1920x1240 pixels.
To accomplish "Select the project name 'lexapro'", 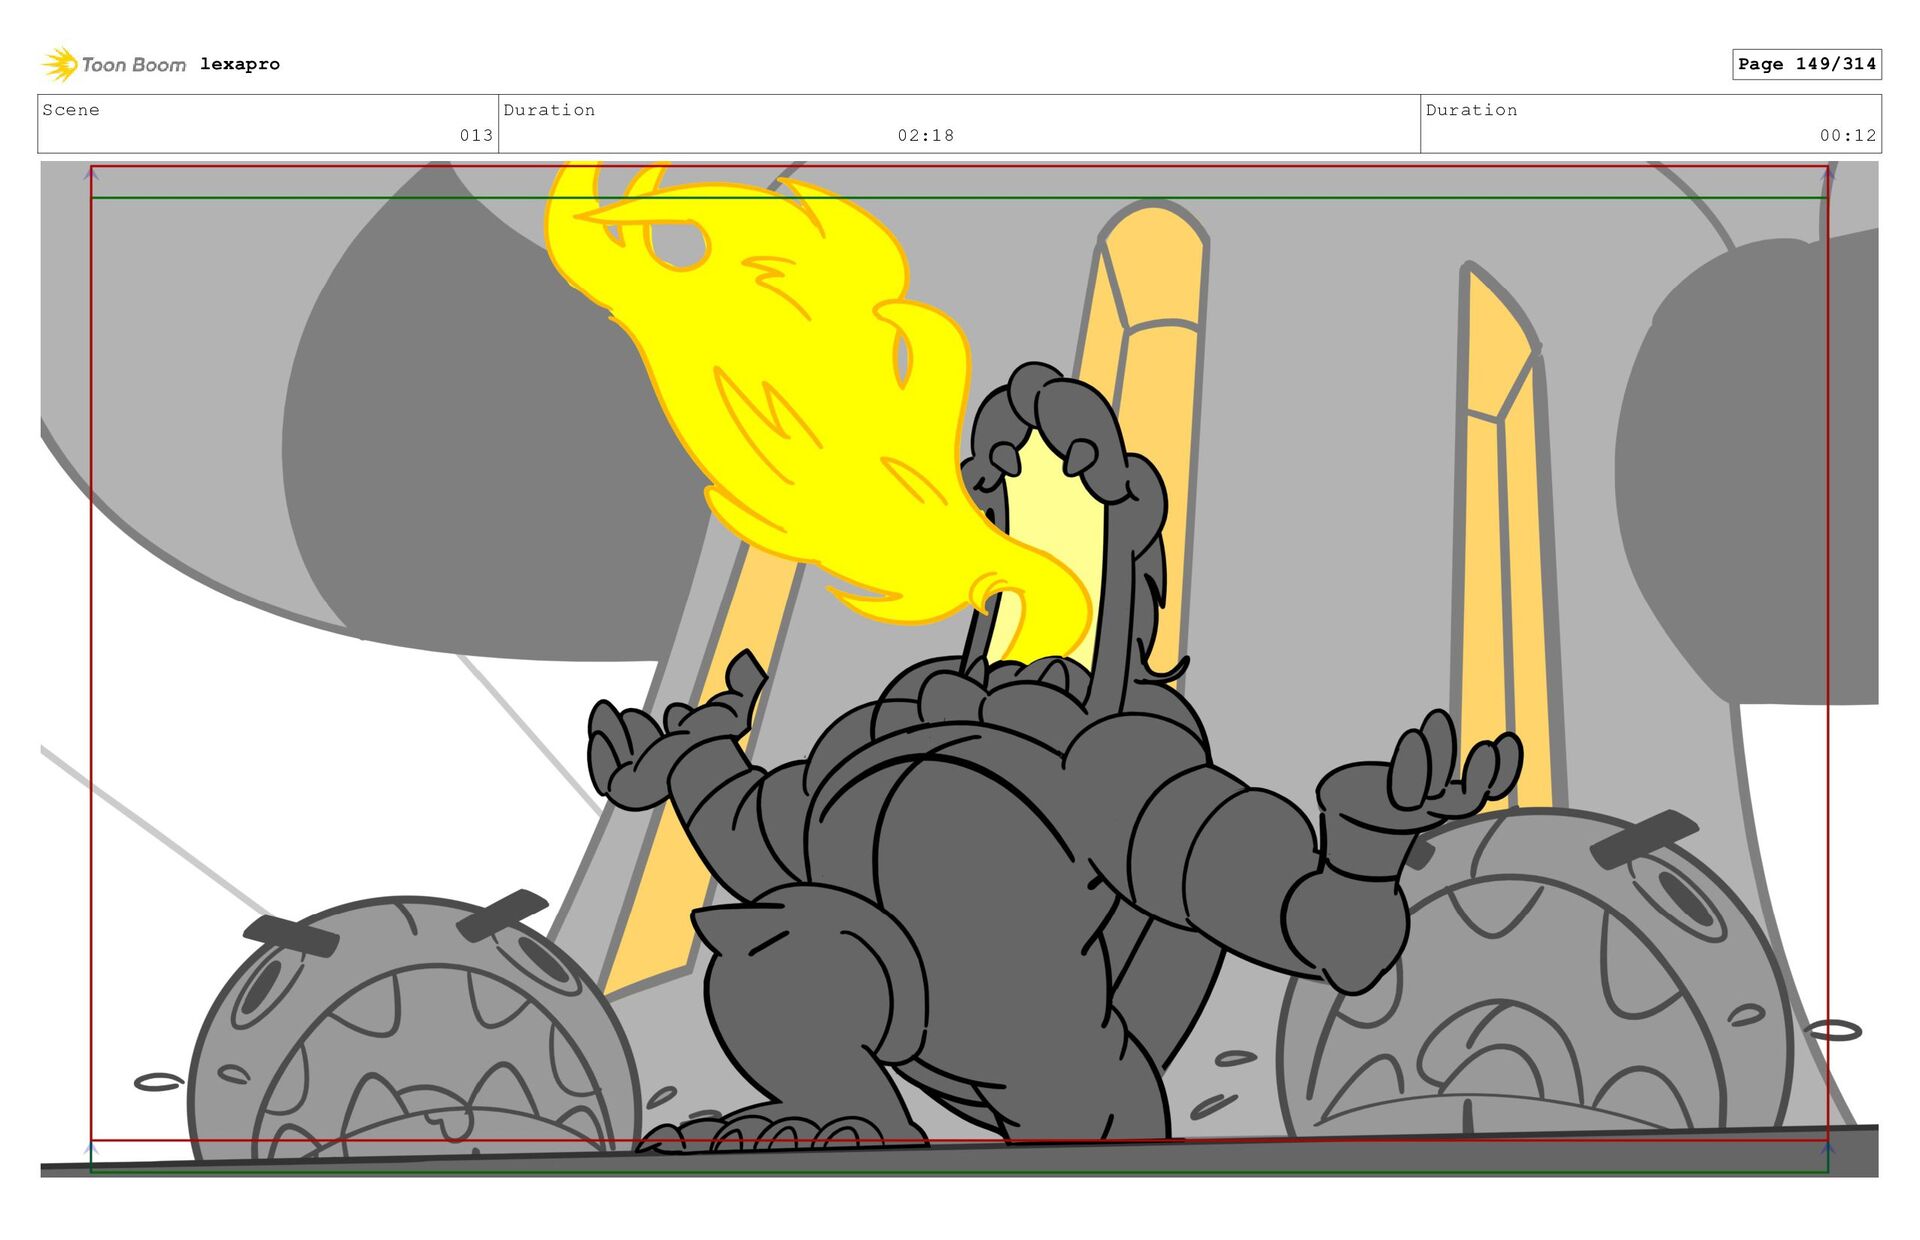I will click(x=240, y=64).
